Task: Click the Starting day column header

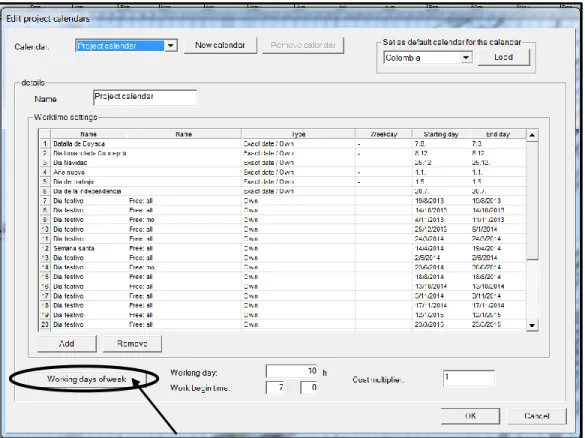Action: (x=441, y=134)
